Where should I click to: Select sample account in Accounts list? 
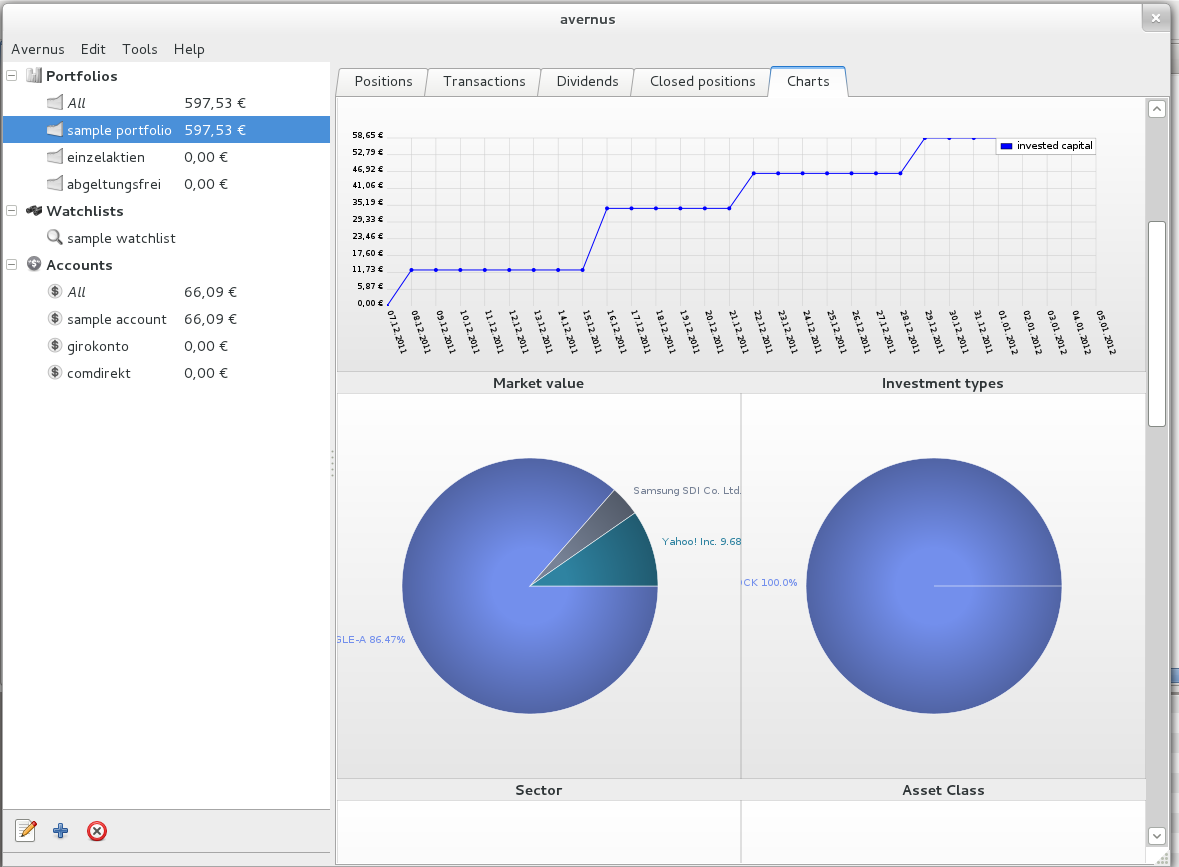pos(116,319)
